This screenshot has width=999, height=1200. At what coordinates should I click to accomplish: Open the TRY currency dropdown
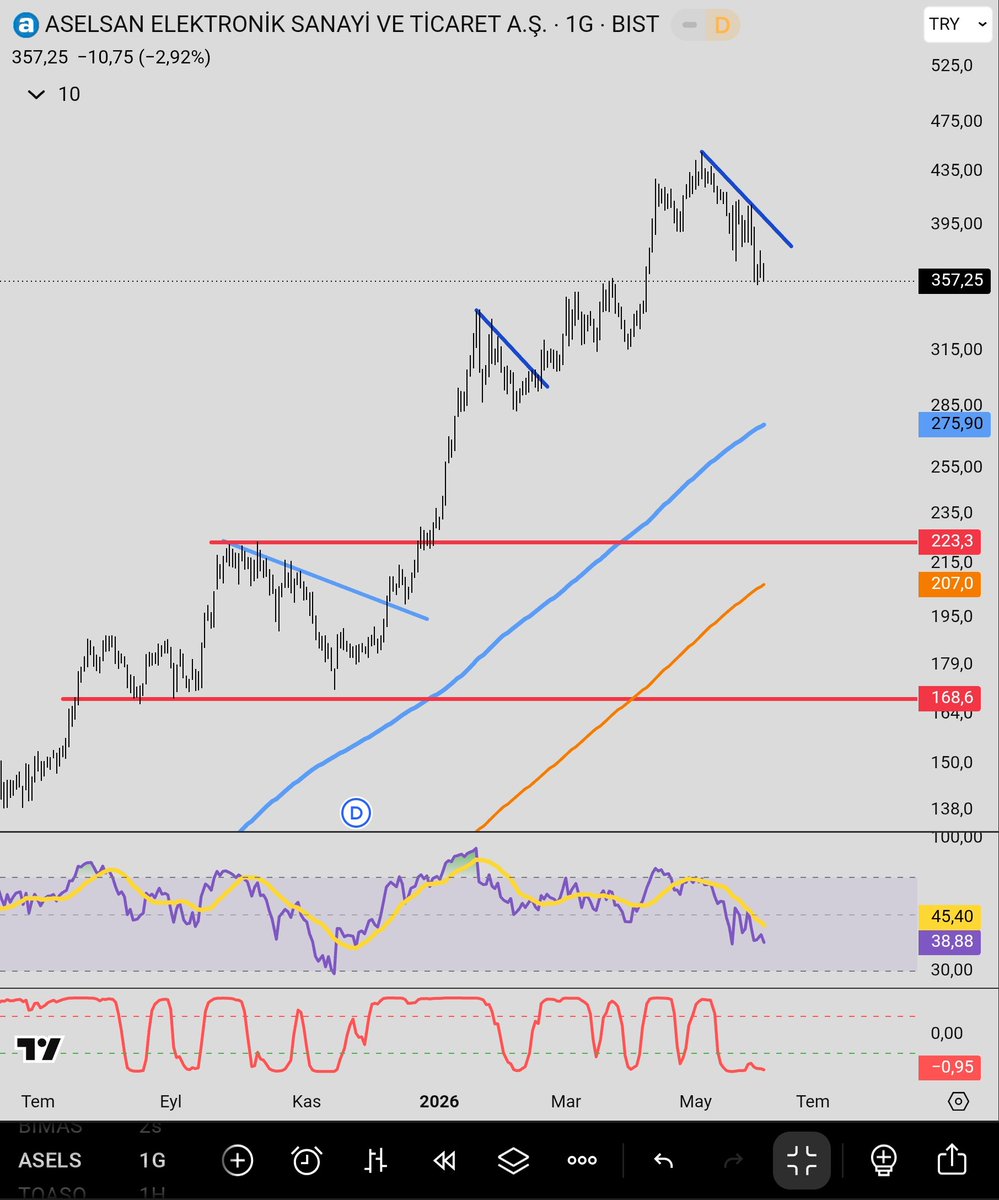click(x=958, y=24)
